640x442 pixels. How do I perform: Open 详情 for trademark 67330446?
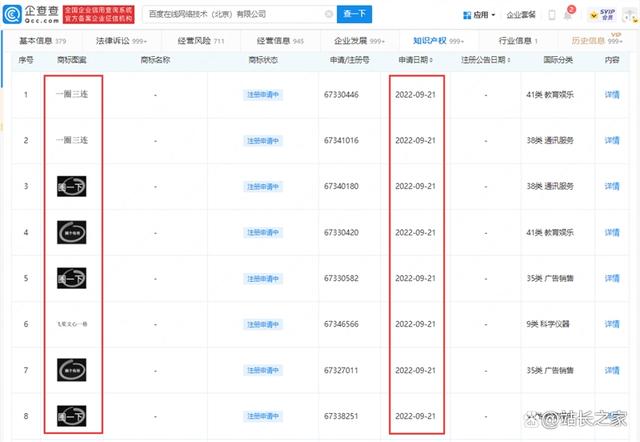[x=612, y=95]
